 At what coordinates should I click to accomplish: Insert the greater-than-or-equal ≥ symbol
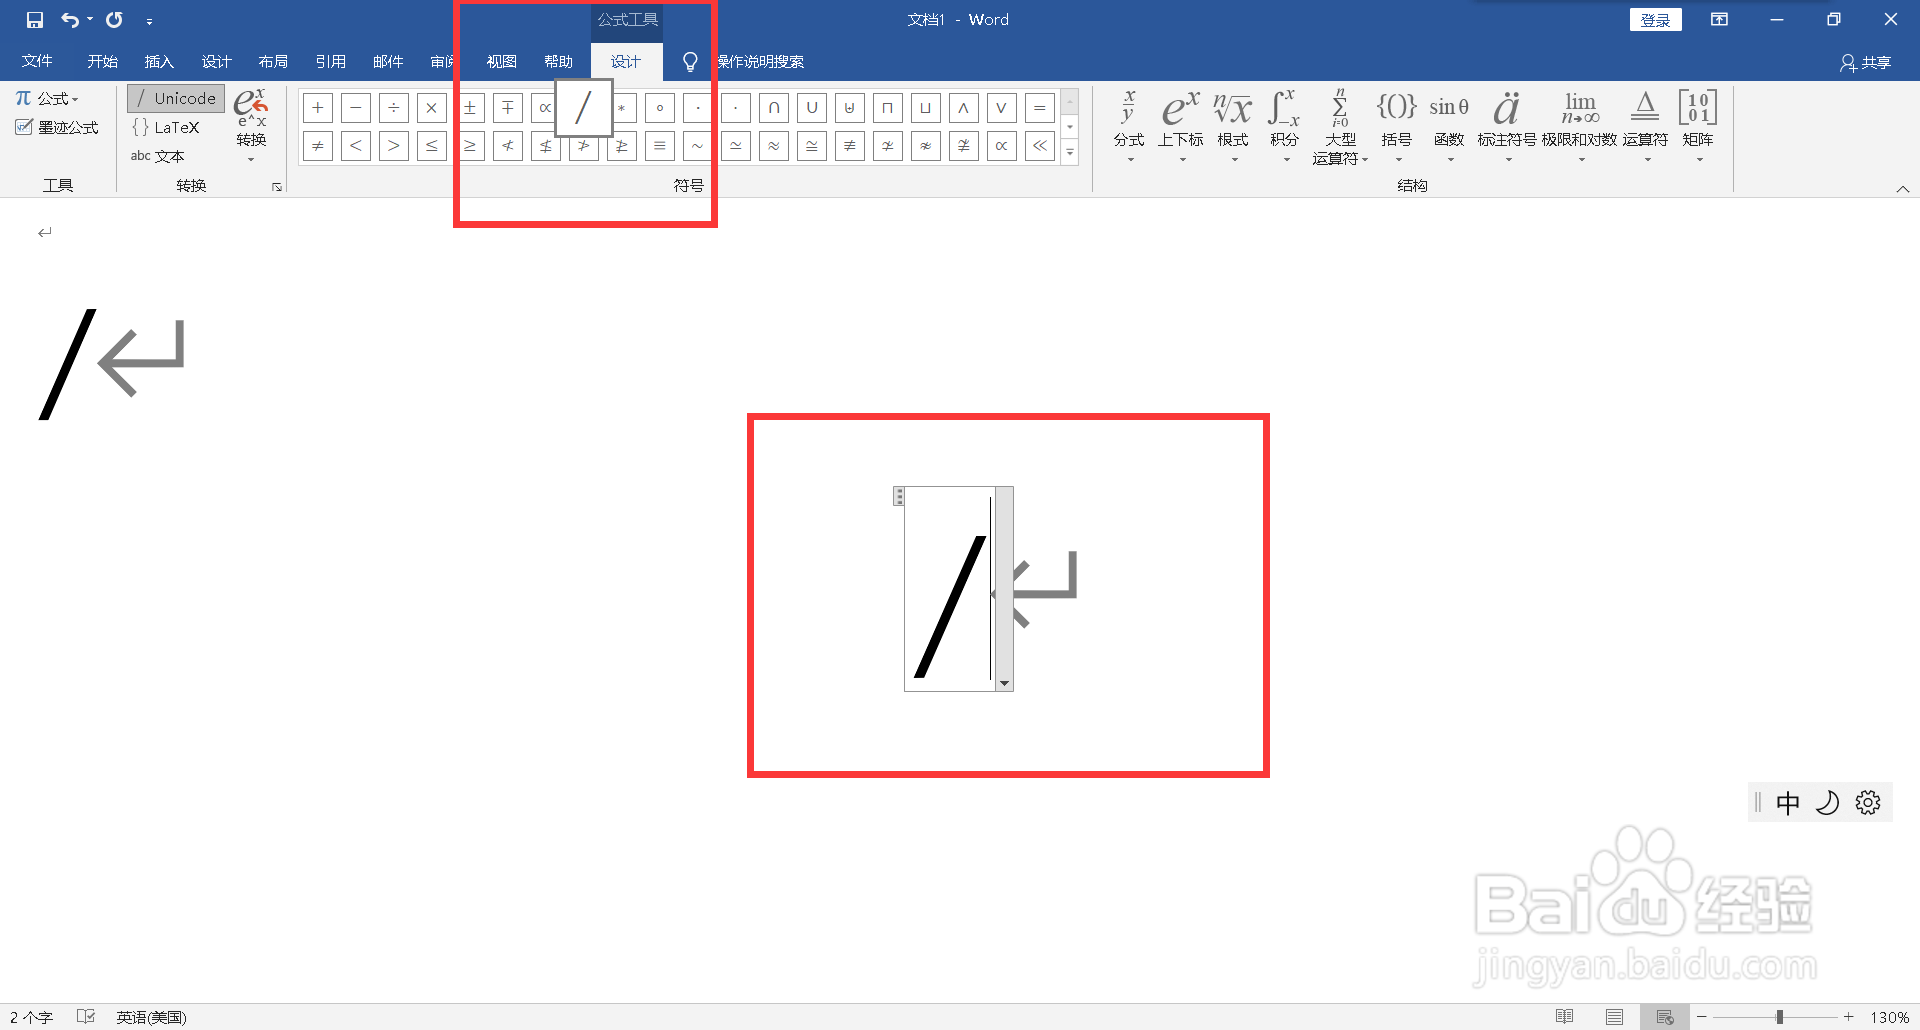point(470,146)
